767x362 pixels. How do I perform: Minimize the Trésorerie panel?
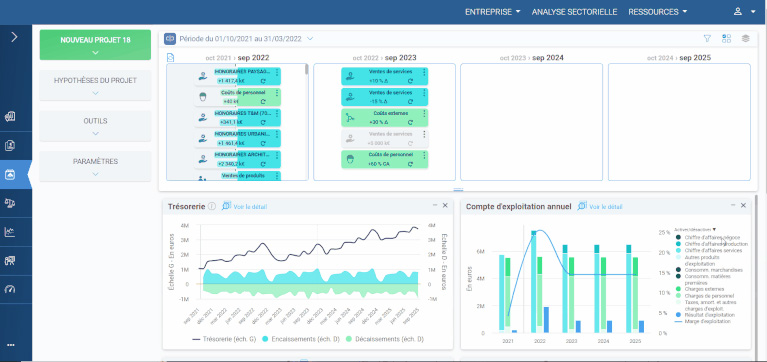[435, 205]
